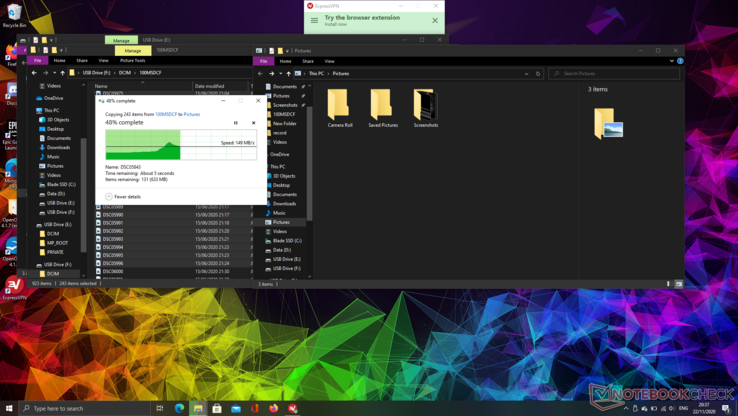Collapse details with Fewer details chevron

109,196
